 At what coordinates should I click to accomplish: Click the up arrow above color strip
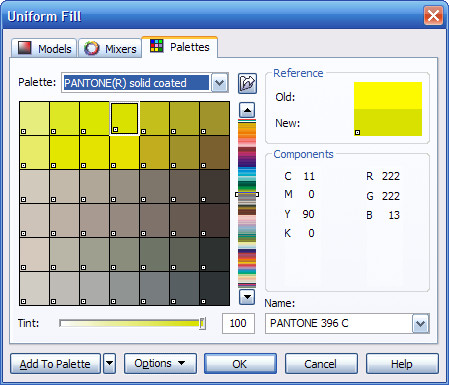pos(247,110)
